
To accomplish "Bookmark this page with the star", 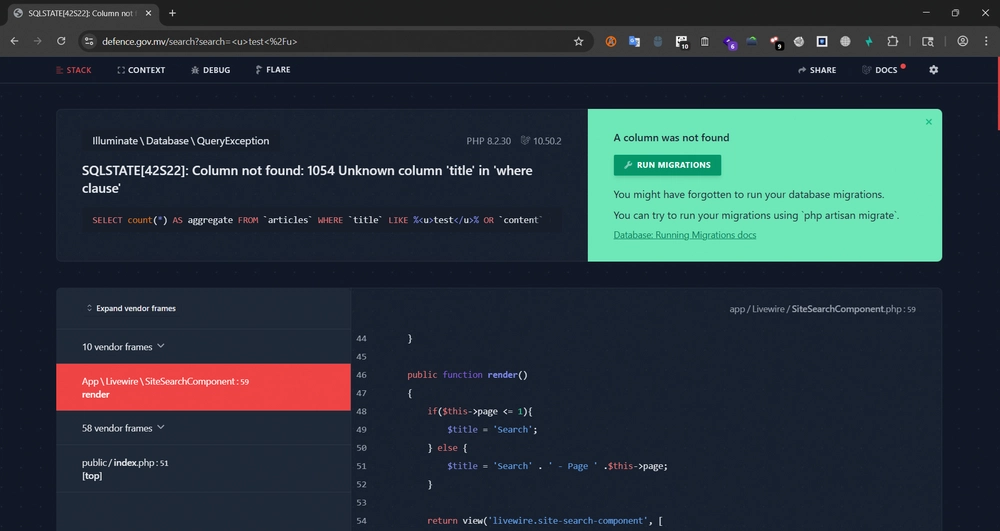I will 578,41.
